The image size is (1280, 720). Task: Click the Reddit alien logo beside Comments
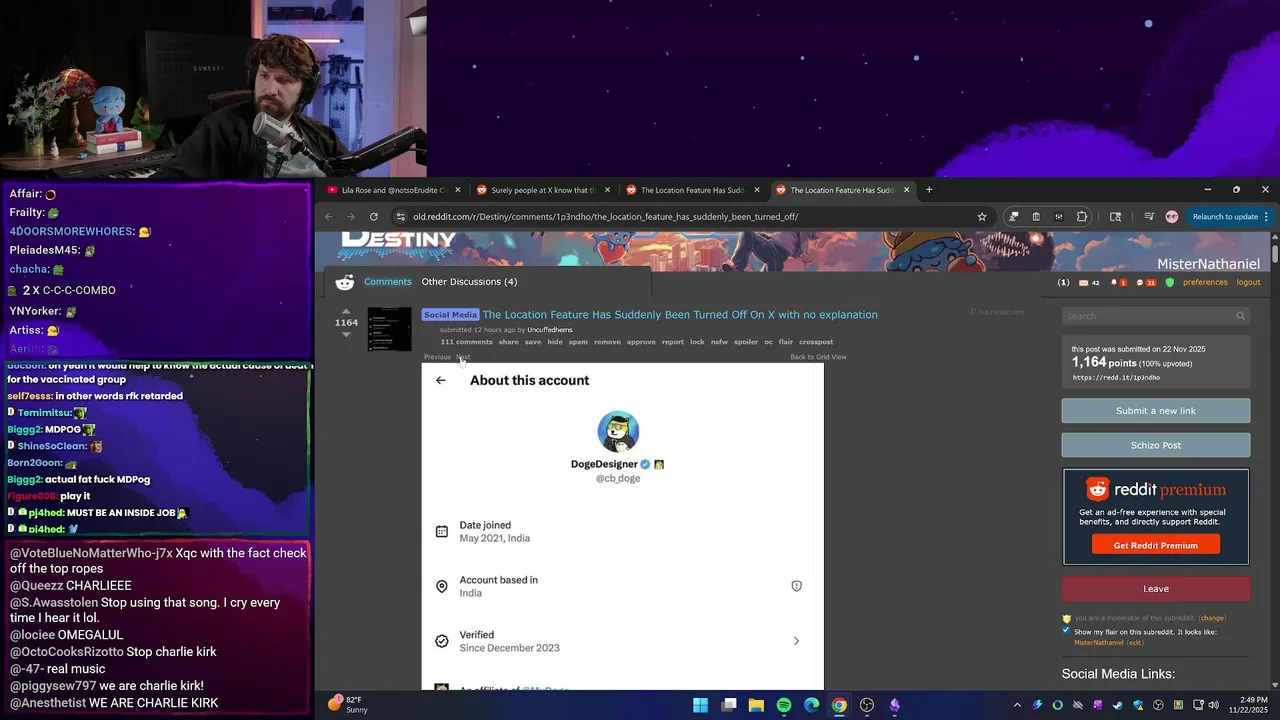click(345, 282)
